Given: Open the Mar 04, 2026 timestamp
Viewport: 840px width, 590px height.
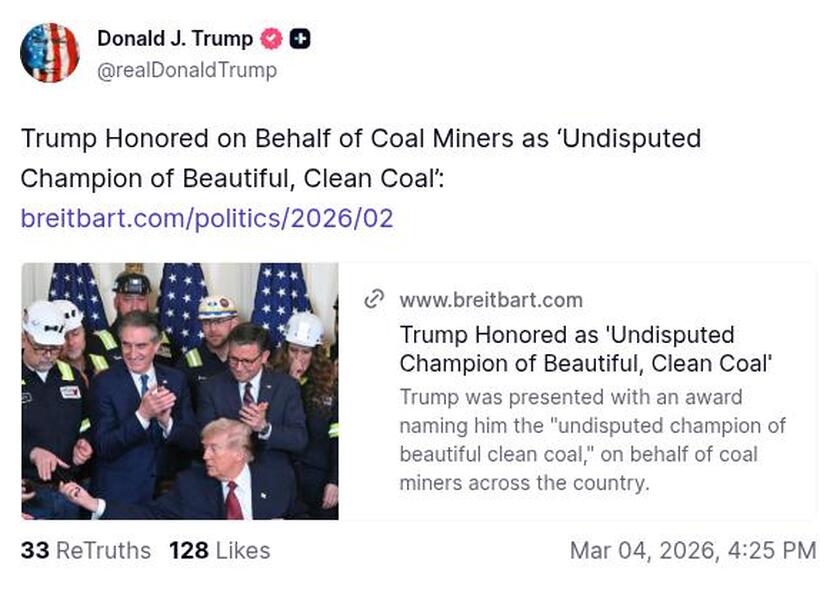Looking at the screenshot, I should pyautogui.click(x=692, y=551).
